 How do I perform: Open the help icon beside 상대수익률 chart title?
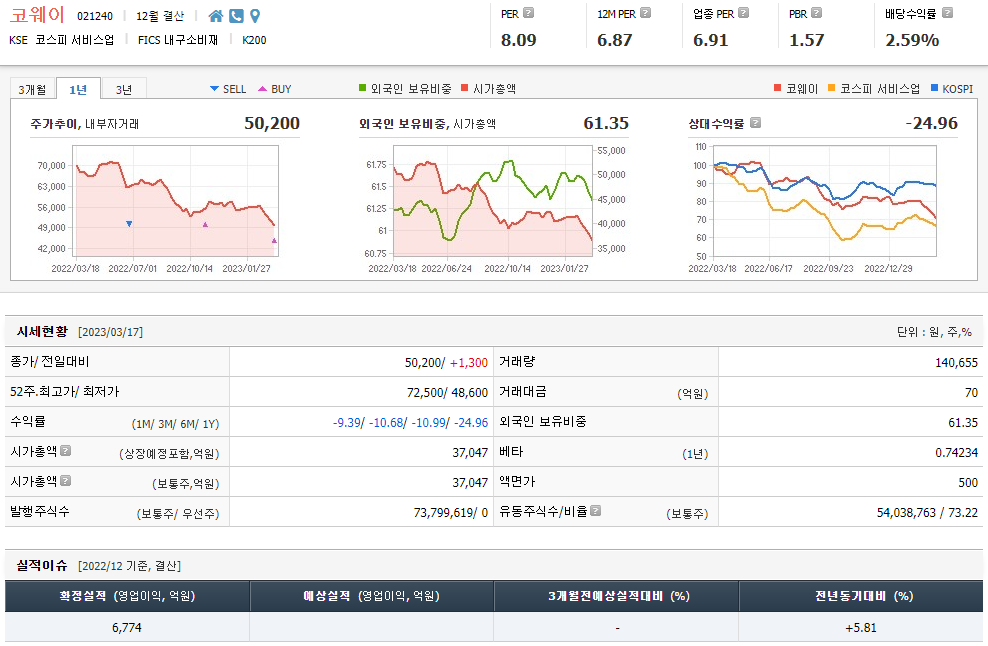[x=755, y=123]
